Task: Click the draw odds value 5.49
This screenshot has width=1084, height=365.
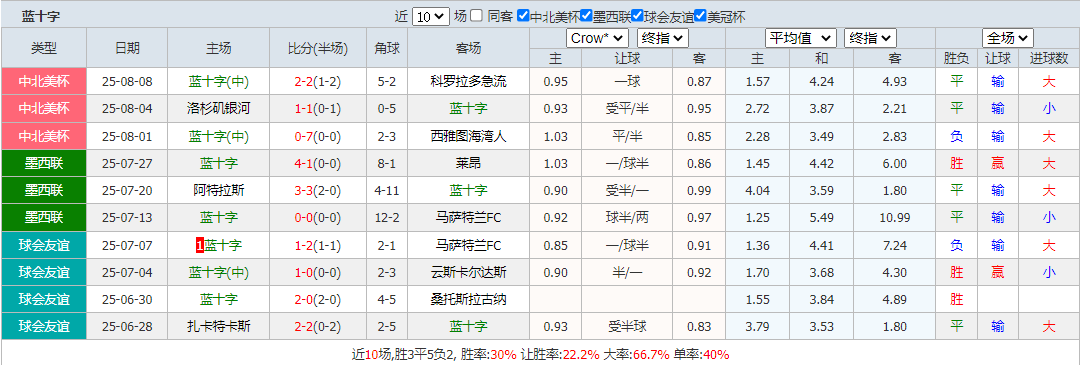Action: tap(821, 218)
